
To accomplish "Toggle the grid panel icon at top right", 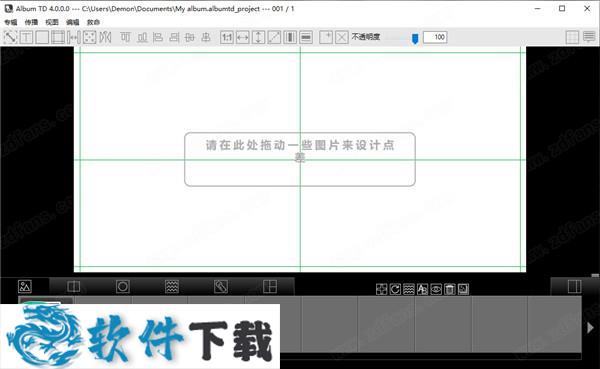I will [x=572, y=37].
